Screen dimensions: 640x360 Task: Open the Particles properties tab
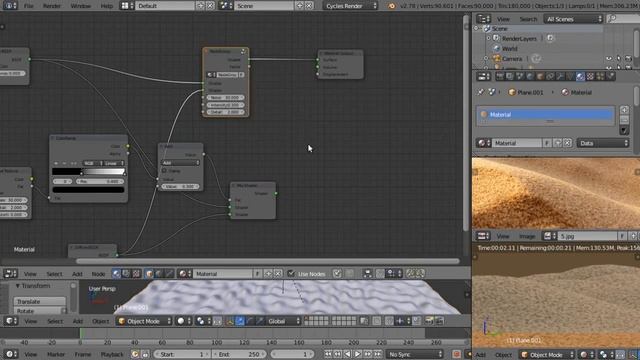[600, 76]
